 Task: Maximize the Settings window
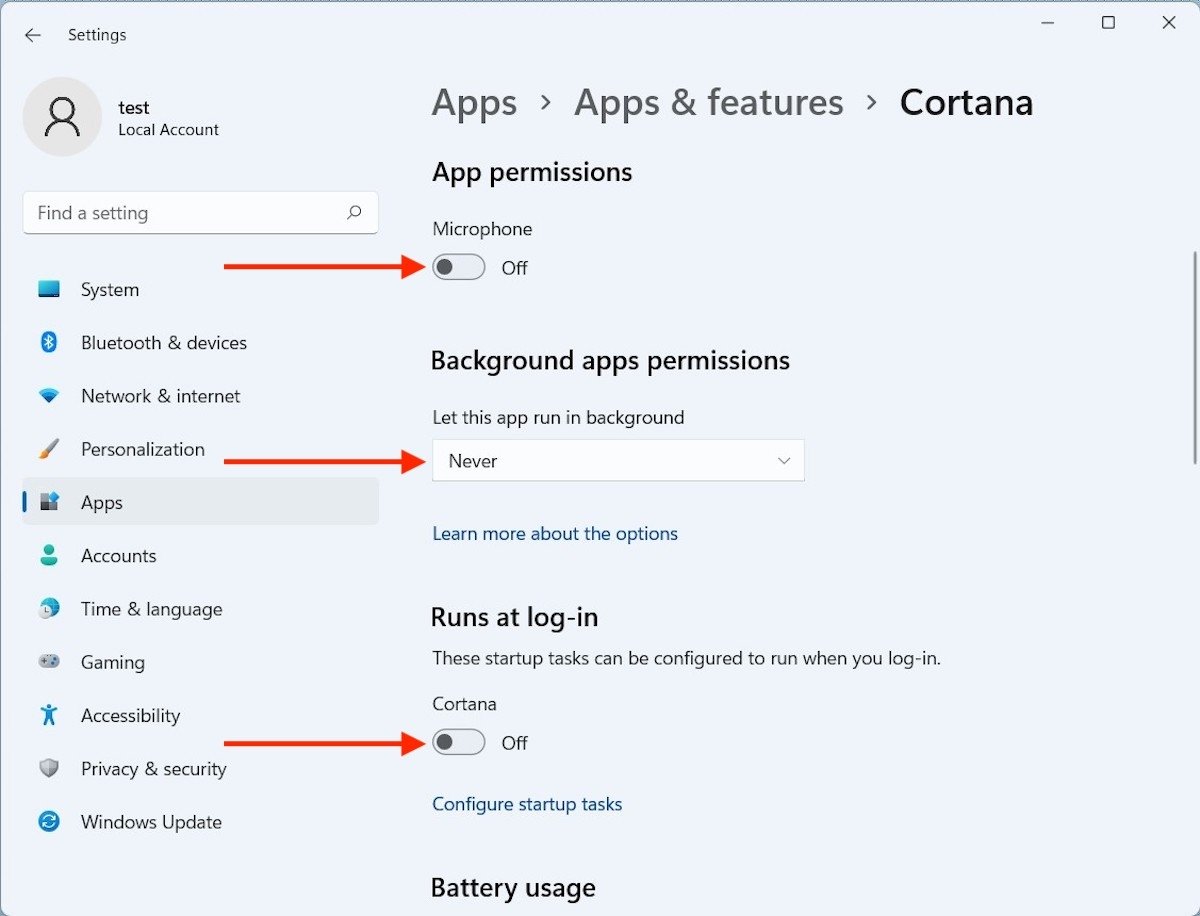click(x=1108, y=23)
